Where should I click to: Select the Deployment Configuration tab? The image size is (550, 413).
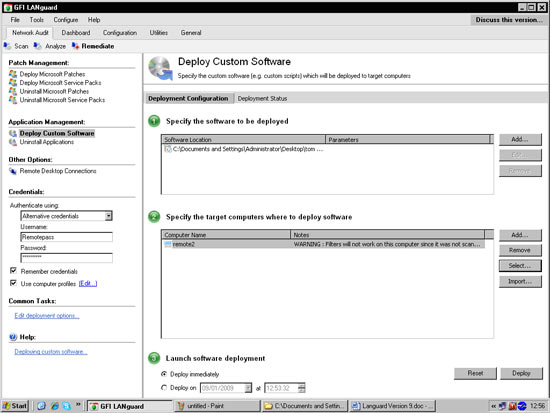coord(188,99)
